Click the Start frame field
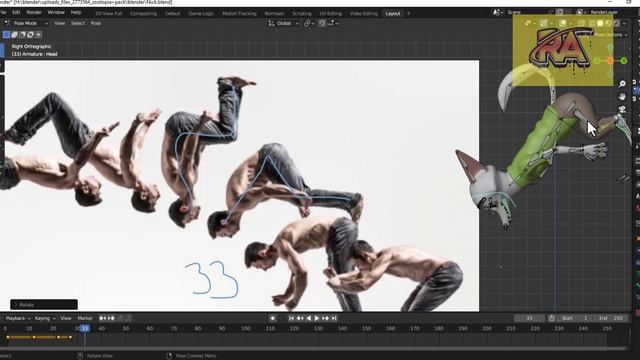The height and width of the screenshot is (360, 640). [575, 318]
